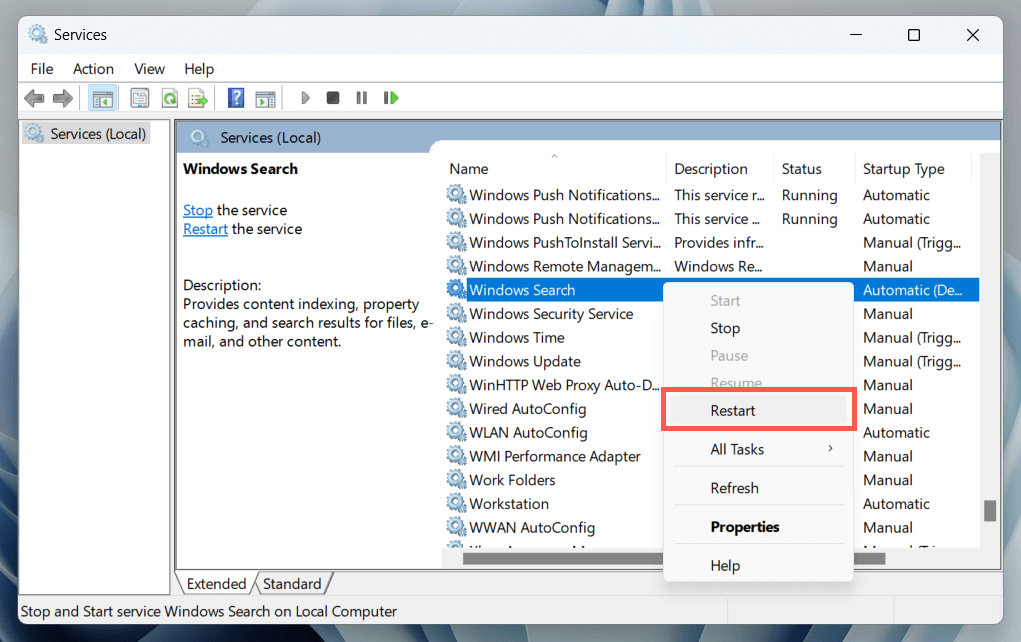This screenshot has width=1021, height=642.
Task: Select the Workstation service name
Action: [509, 504]
